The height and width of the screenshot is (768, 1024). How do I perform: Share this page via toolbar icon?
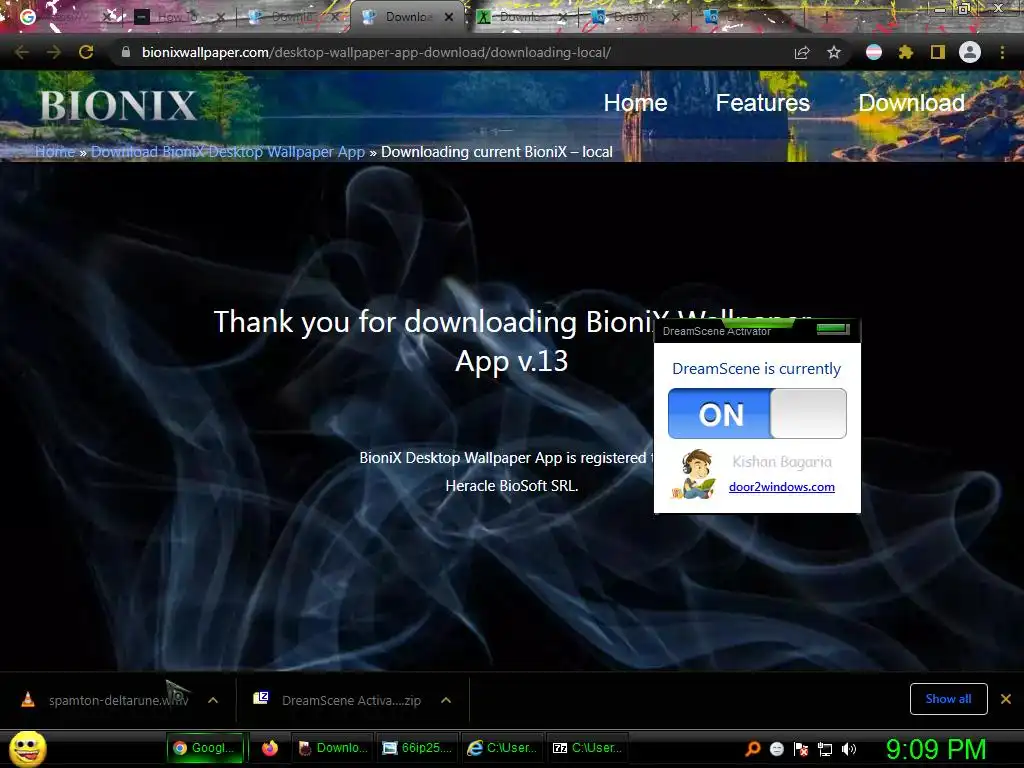tap(802, 52)
